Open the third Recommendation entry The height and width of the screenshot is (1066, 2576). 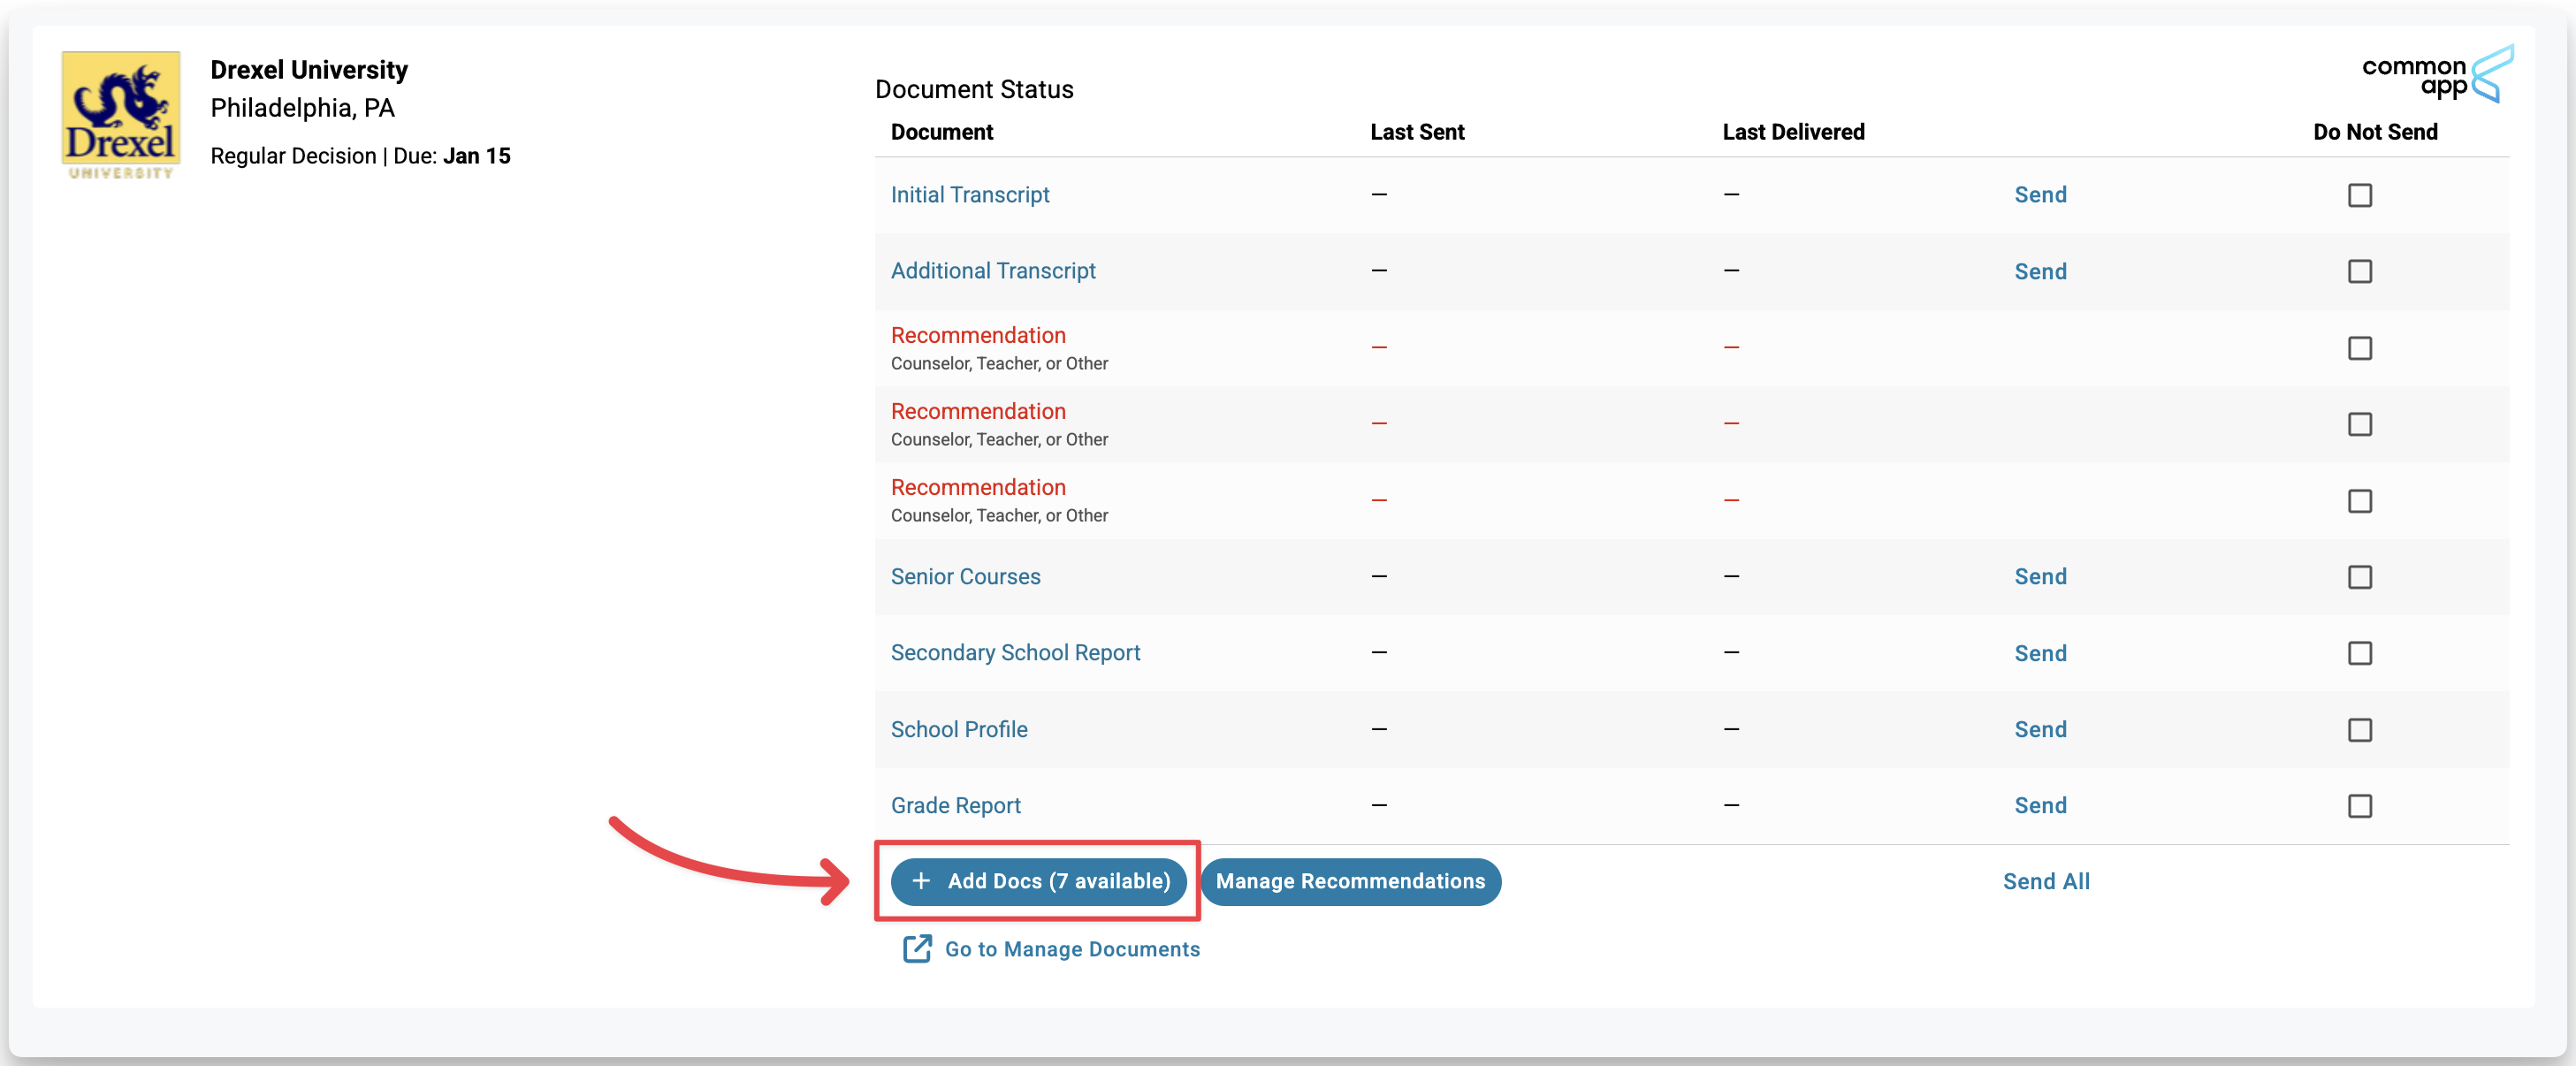[977, 487]
